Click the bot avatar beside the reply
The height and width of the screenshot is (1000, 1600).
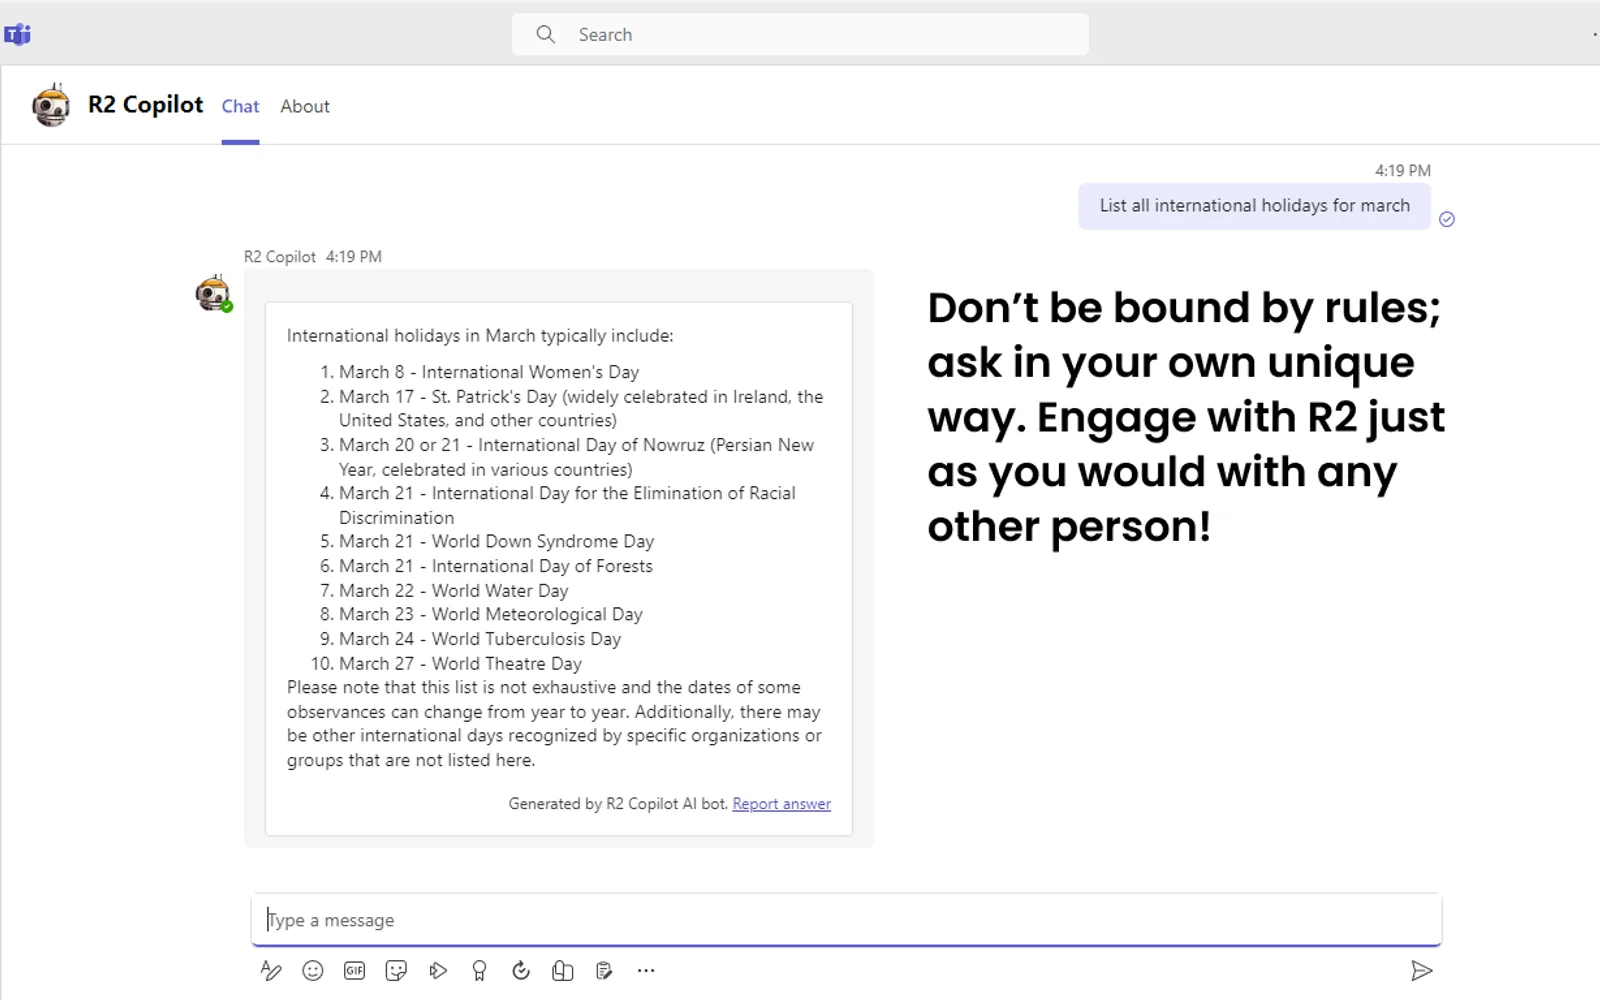213,294
